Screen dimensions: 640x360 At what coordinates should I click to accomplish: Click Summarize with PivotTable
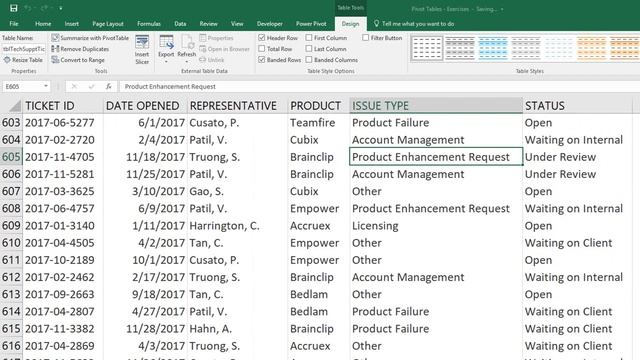(x=90, y=38)
